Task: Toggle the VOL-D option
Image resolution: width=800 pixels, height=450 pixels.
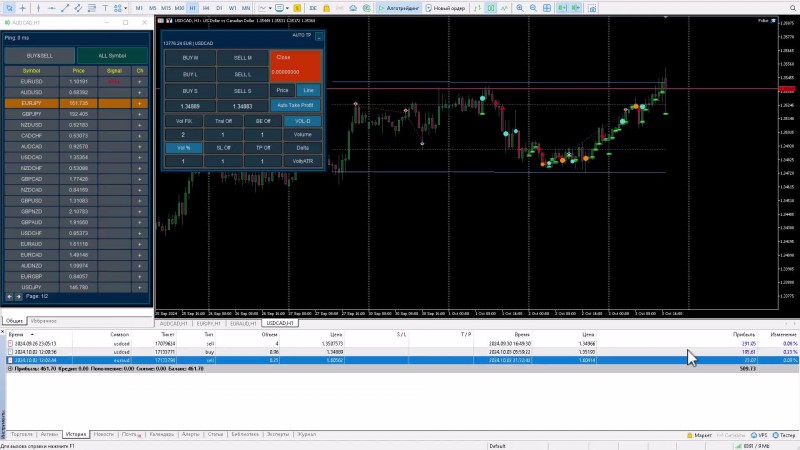Action: [303, 121]
